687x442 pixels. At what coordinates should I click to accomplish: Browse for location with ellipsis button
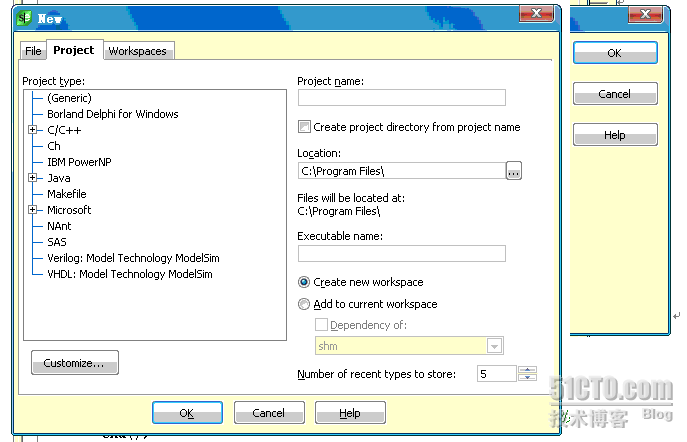pos(513,170)
